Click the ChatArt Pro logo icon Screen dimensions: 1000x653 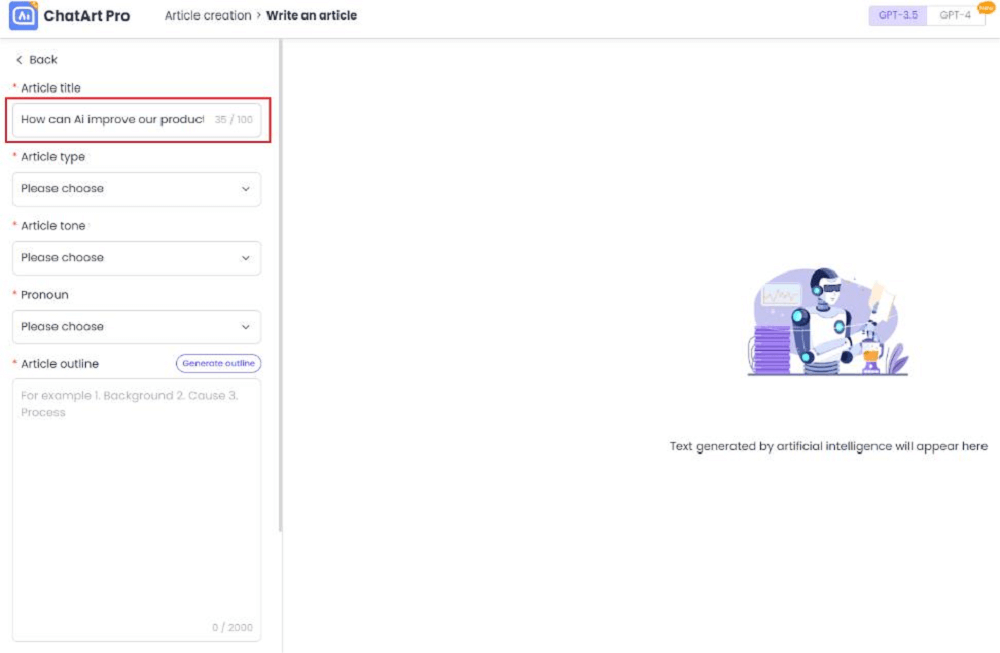pyautogui.click(x=23, y=15)
